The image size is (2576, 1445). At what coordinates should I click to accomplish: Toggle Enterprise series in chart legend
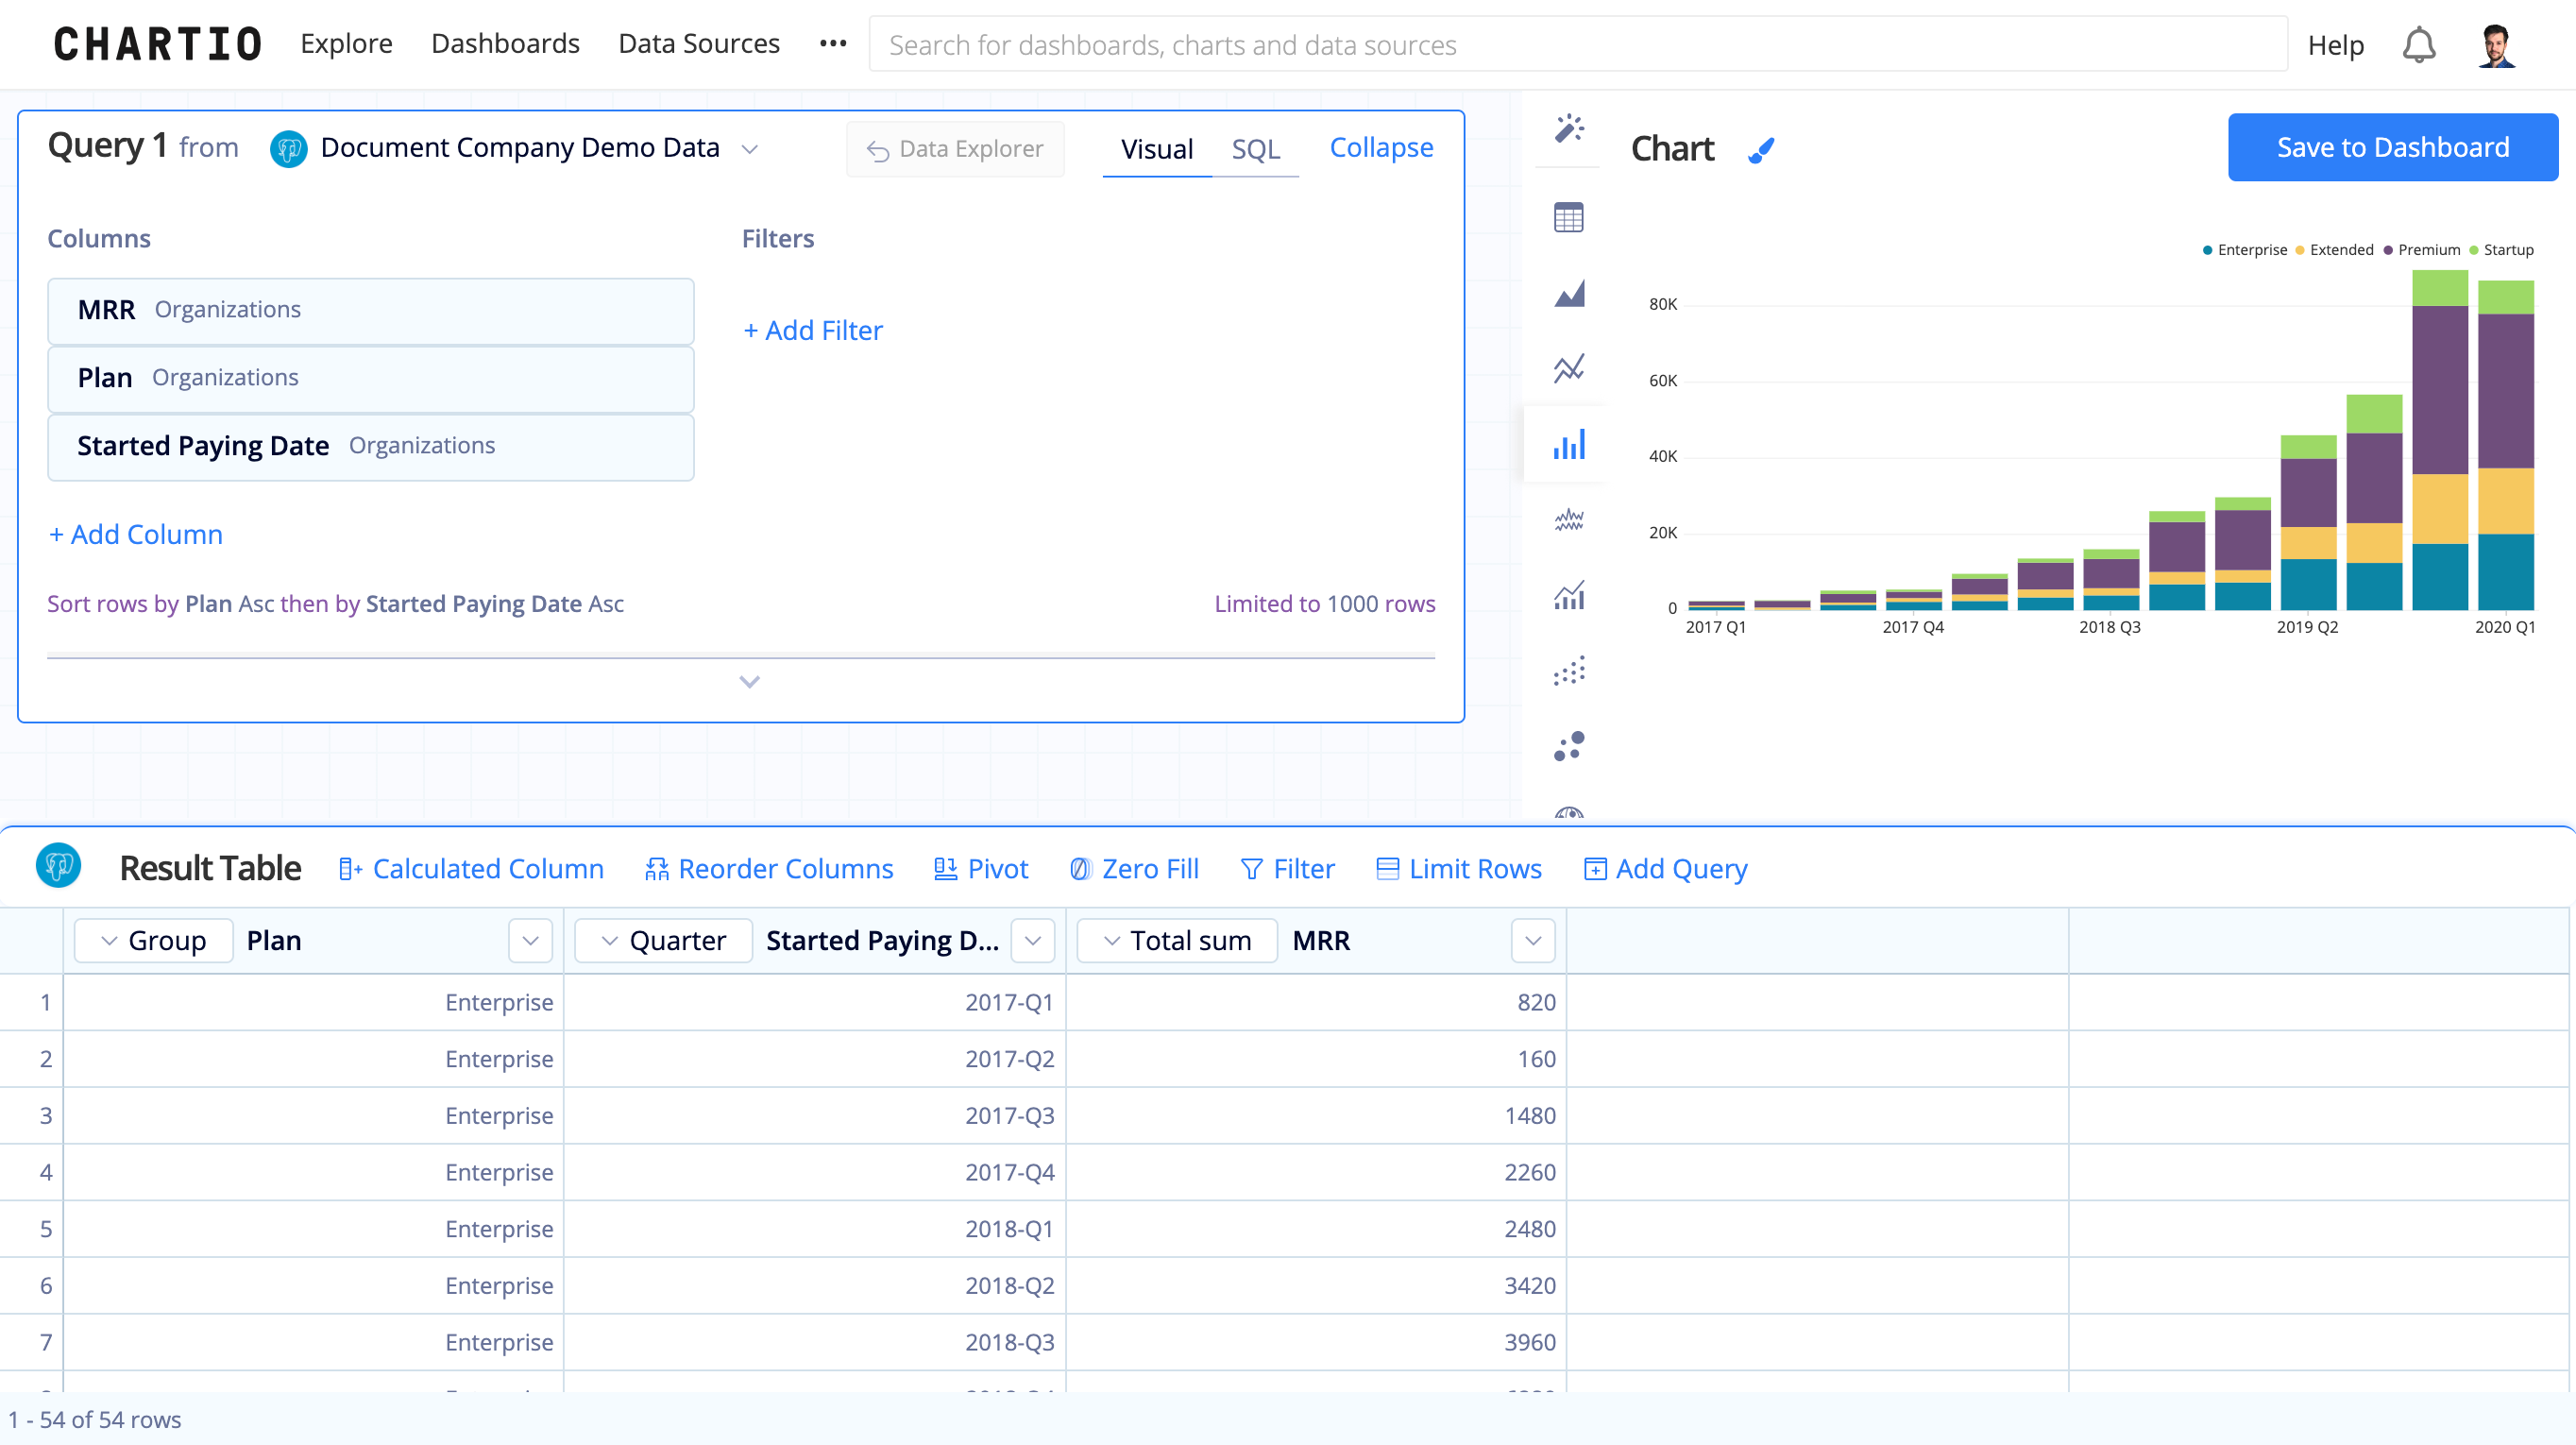(2244, 250)
